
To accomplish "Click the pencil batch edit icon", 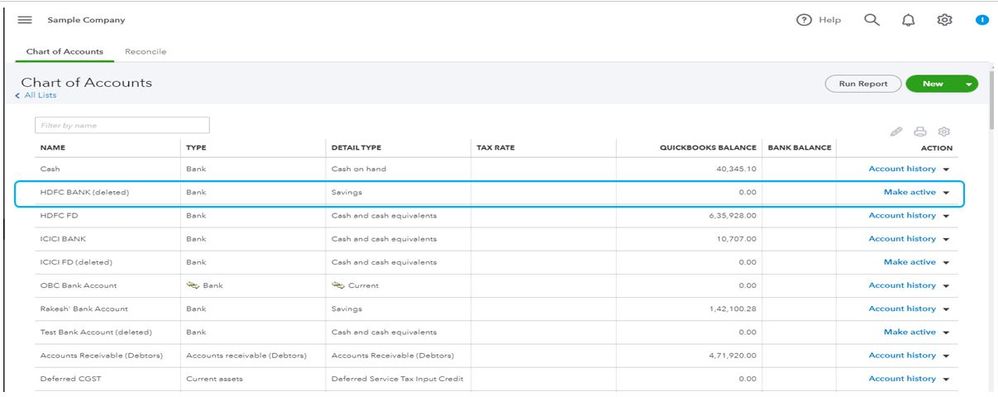I will click(x=897, y=132).
